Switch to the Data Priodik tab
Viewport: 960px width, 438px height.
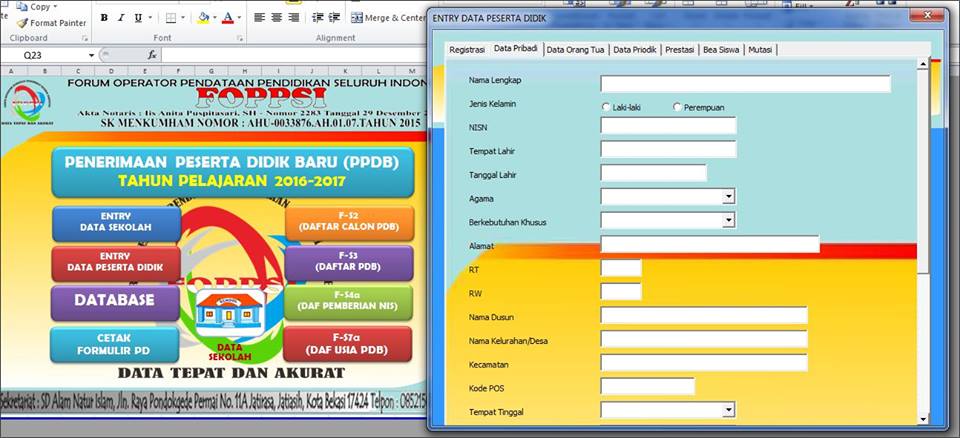click(635, 50)
